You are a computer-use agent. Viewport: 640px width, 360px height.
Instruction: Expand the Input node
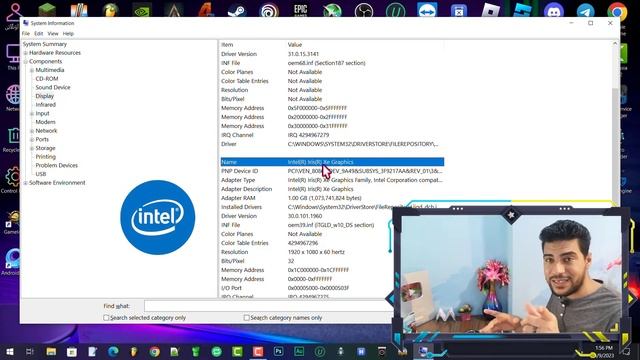pos(32,113)
